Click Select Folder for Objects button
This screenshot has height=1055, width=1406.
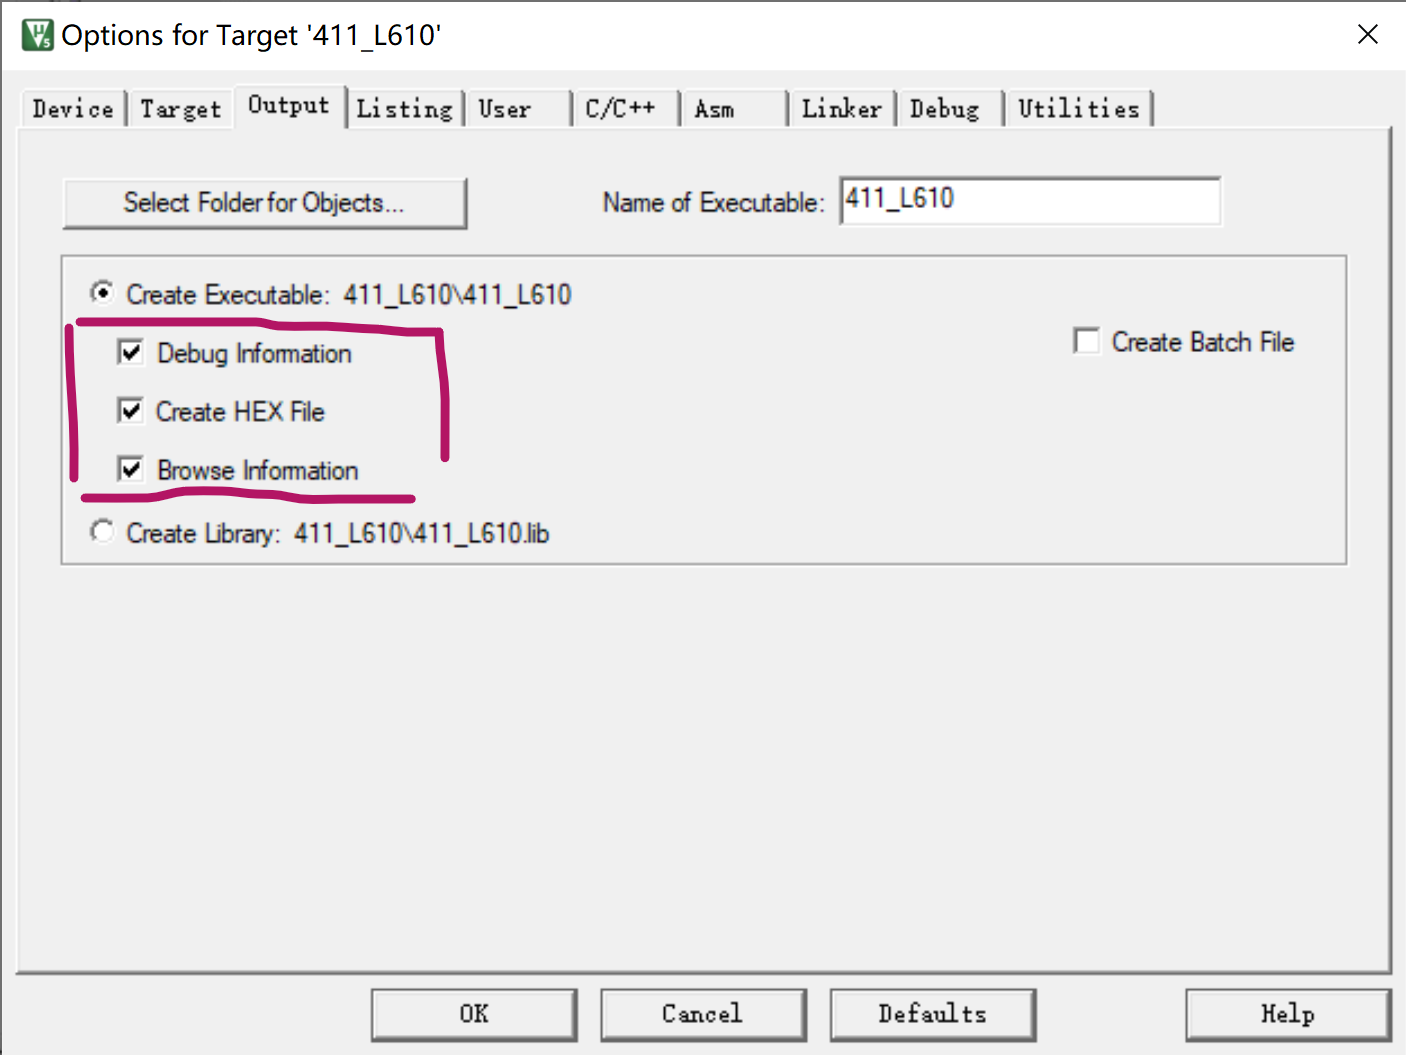(x=264, y=203)
